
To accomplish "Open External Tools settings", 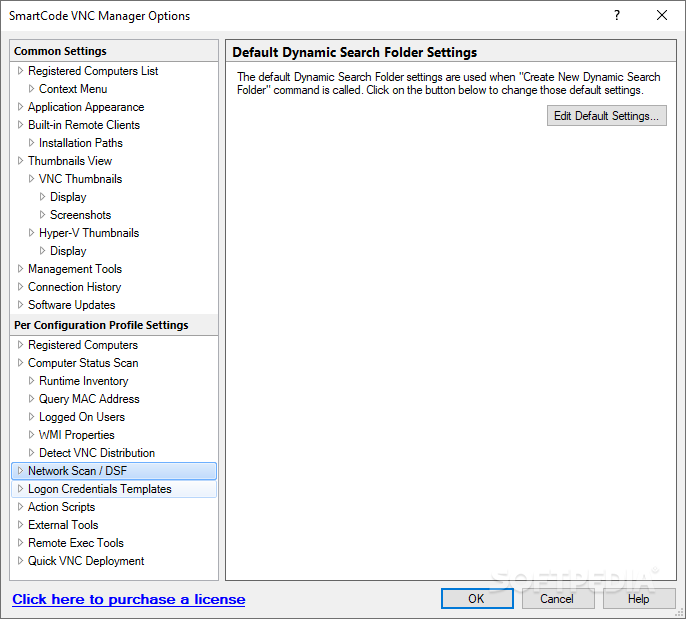I will (x=63, y=525).
